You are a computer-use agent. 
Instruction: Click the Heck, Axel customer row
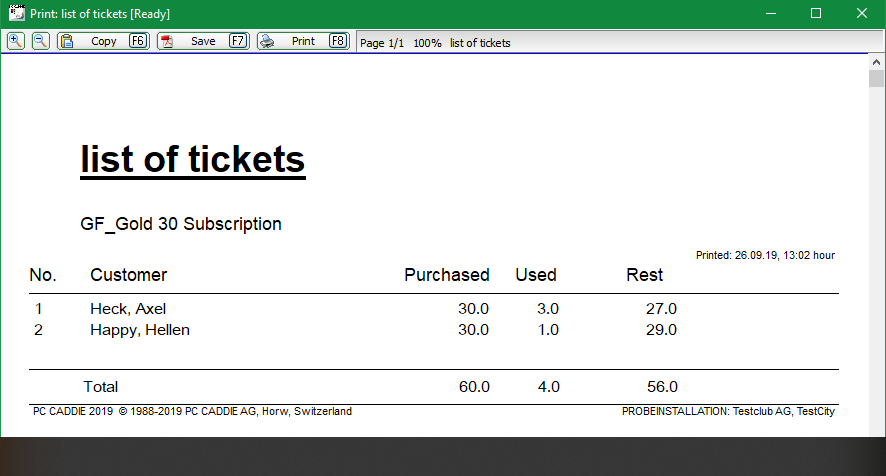coord(433,309)
